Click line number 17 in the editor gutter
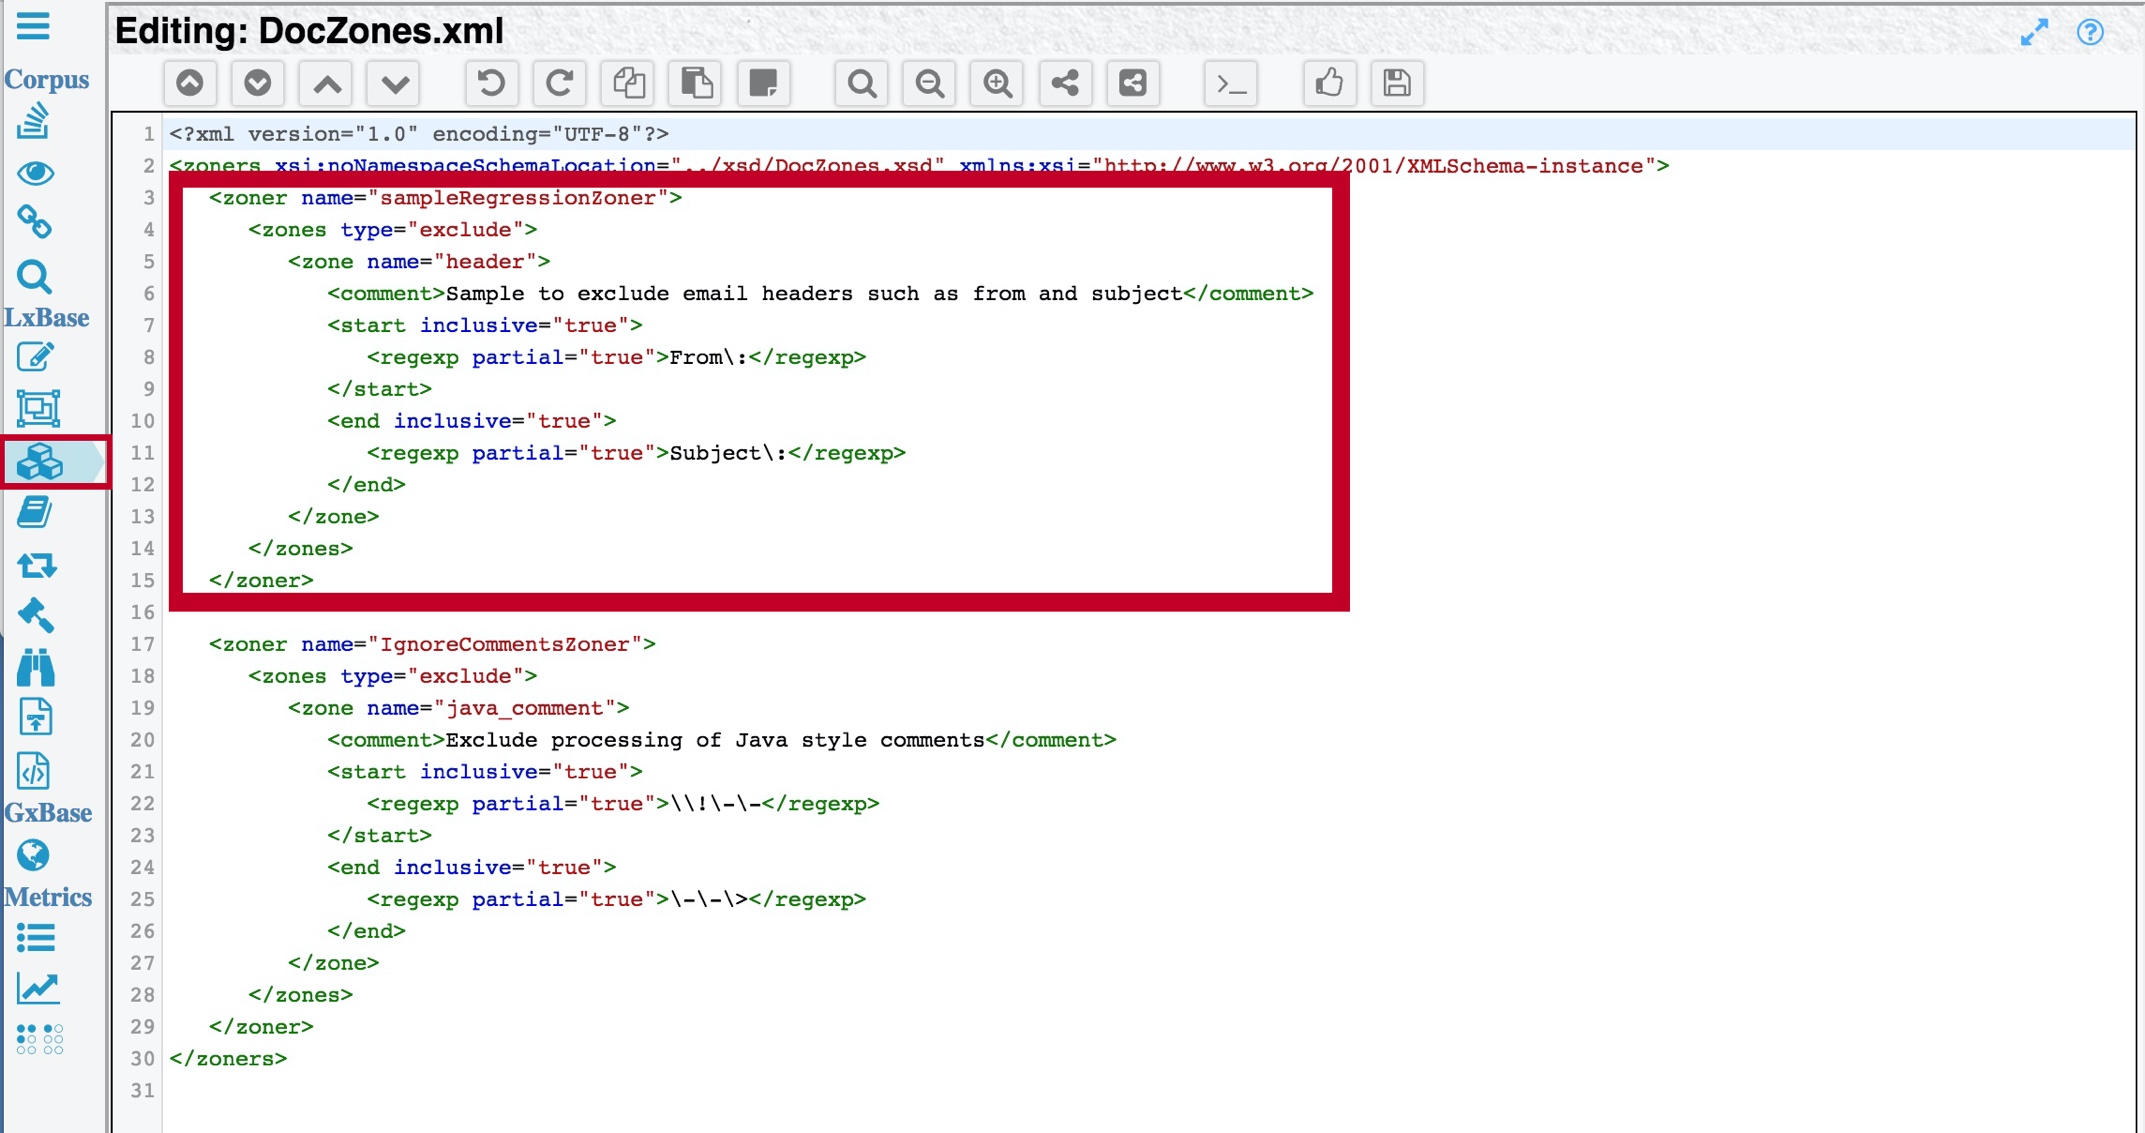Image resolution: width=2145 pixels, height=1133 pixels. click(142, 644)
